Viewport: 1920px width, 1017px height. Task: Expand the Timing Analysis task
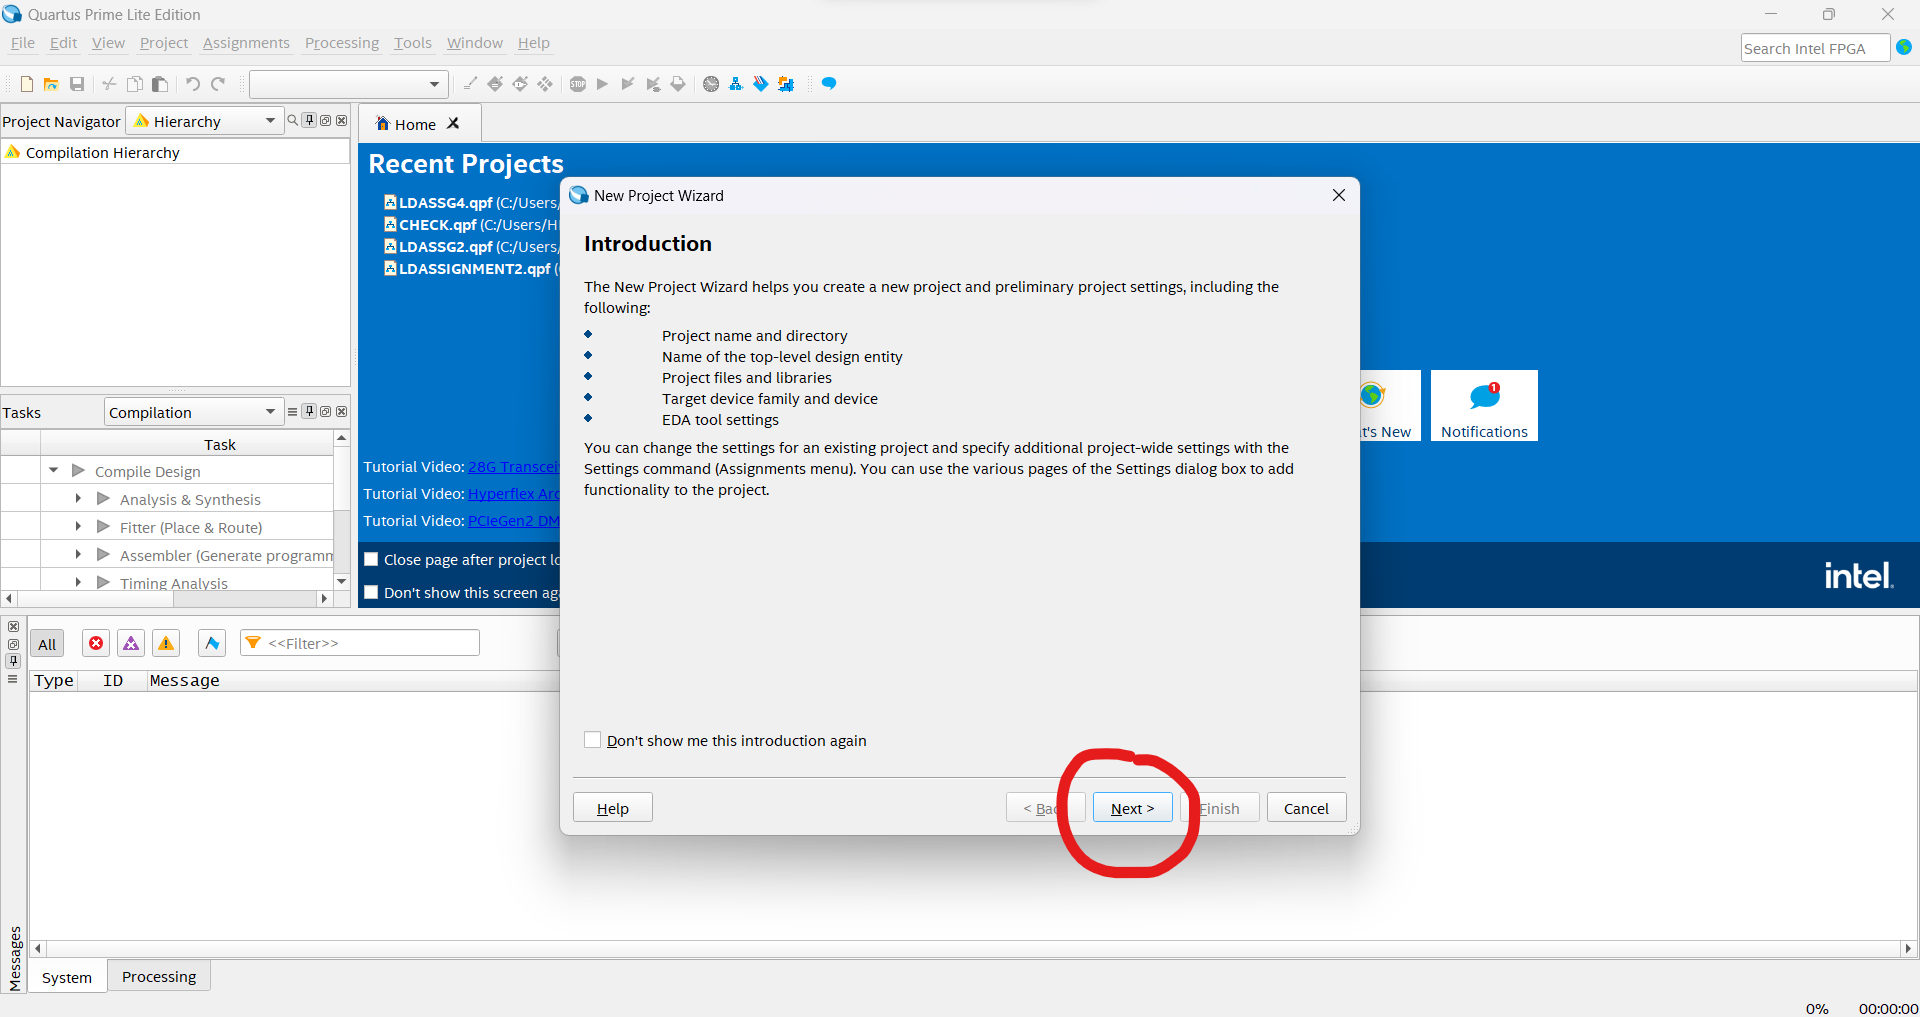click(x=78, y=581)
